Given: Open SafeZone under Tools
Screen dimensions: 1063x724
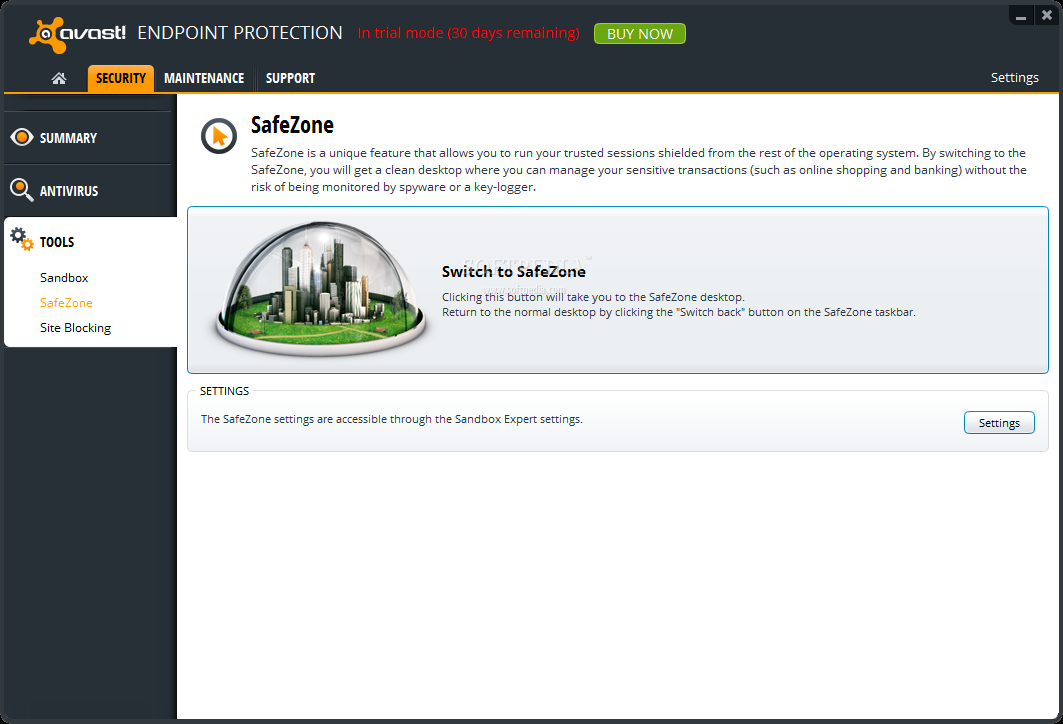Looking at the screenshot, I should 66,302.
